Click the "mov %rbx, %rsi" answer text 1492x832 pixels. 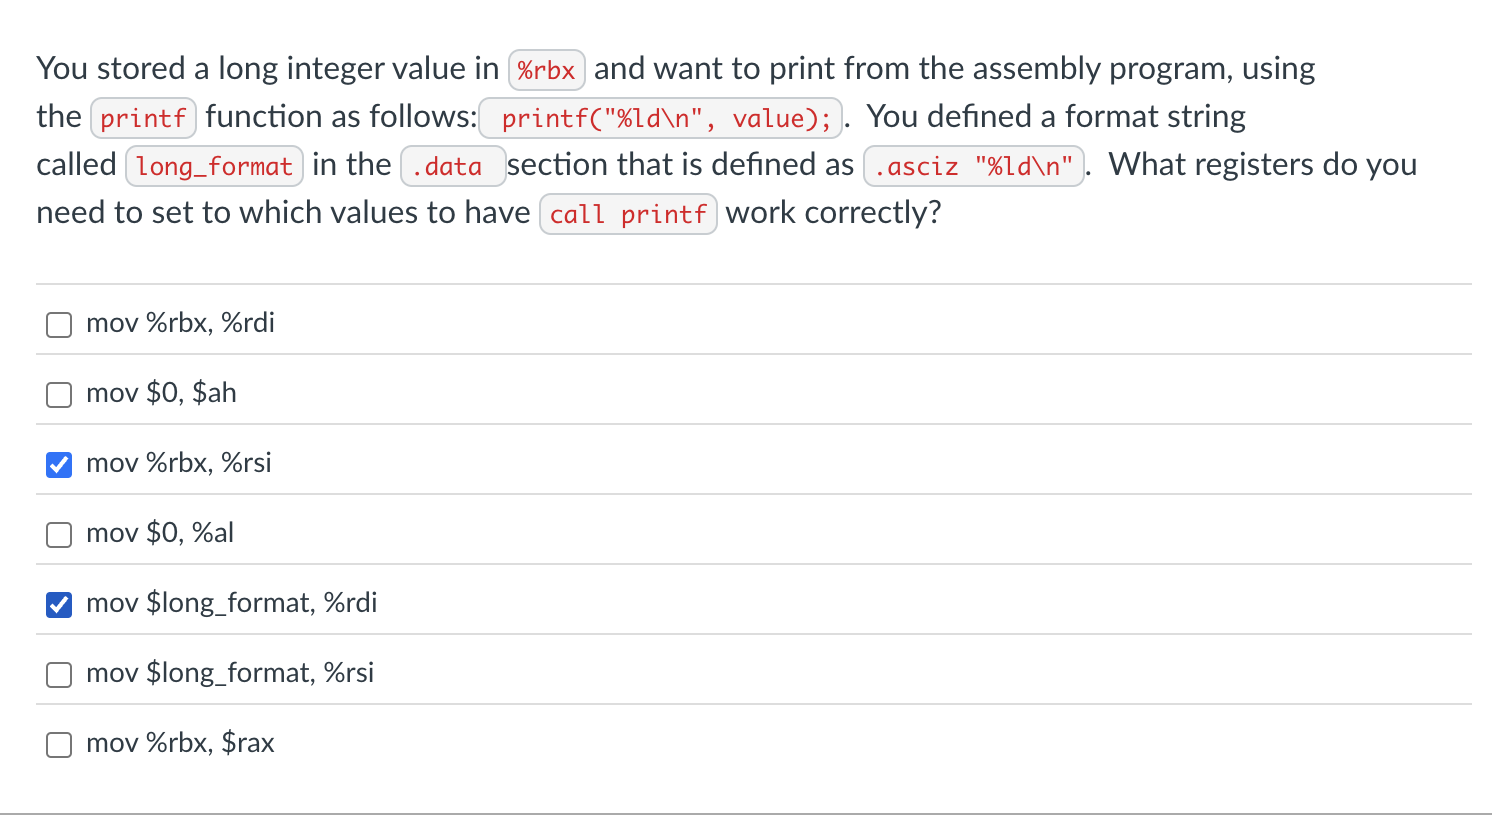point(178,462)
